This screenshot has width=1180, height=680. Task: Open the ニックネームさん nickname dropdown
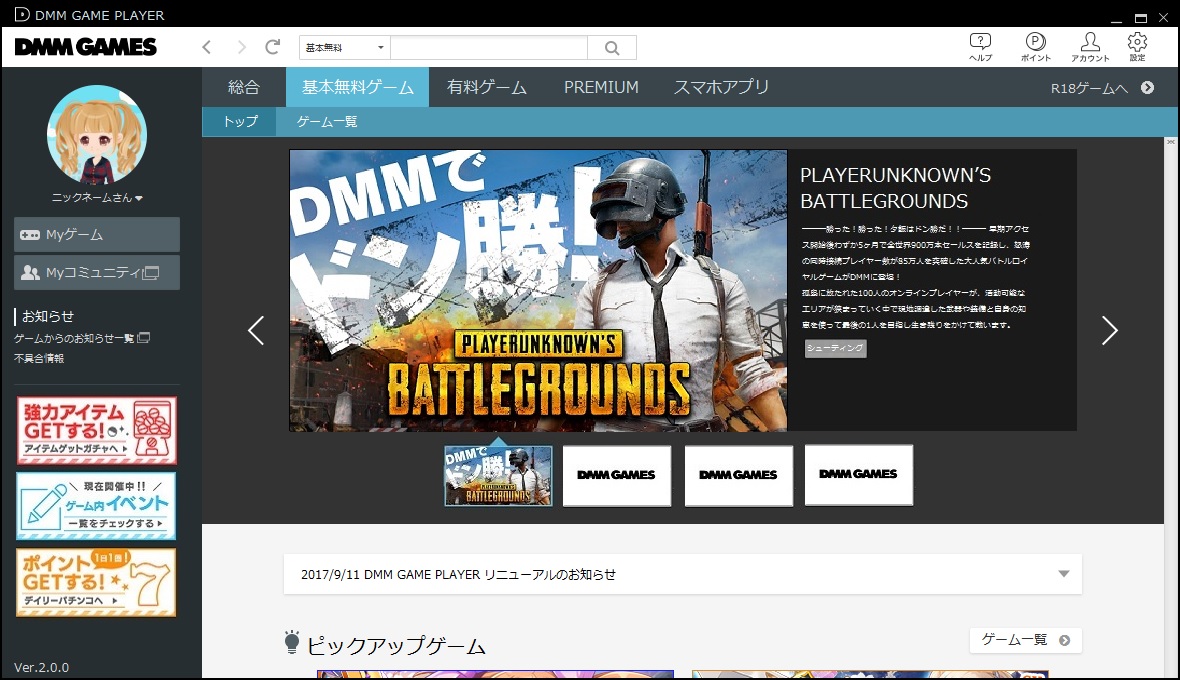point(96,196)
